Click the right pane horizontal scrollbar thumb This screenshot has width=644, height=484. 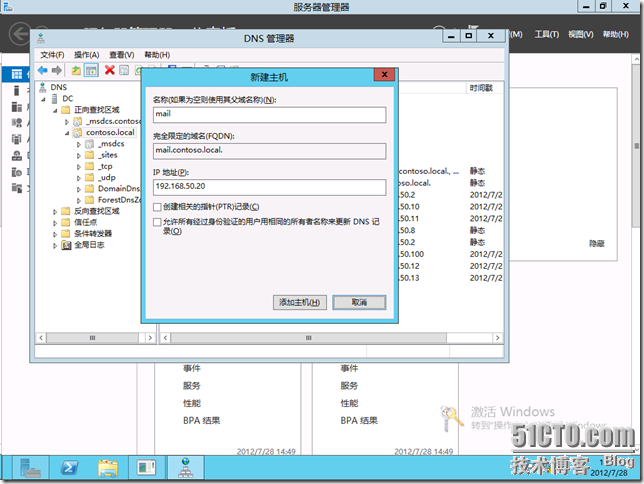308,338
